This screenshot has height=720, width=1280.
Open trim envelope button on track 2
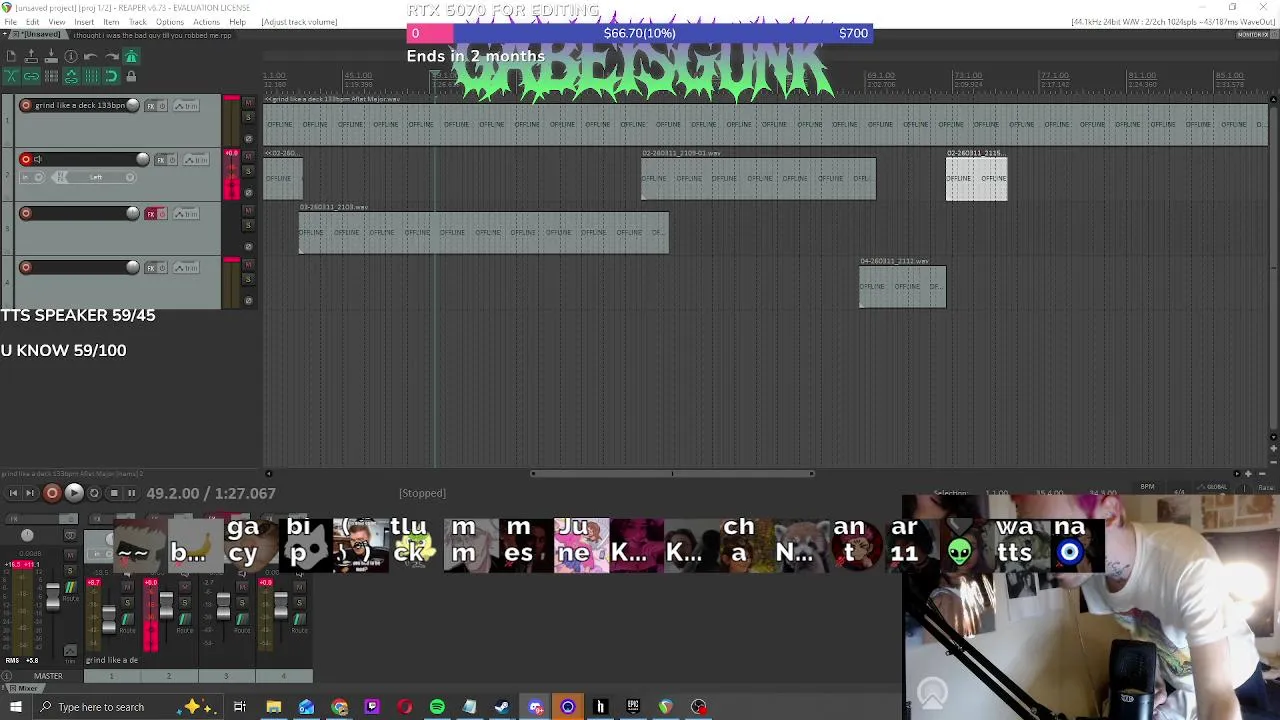[196, 160]
